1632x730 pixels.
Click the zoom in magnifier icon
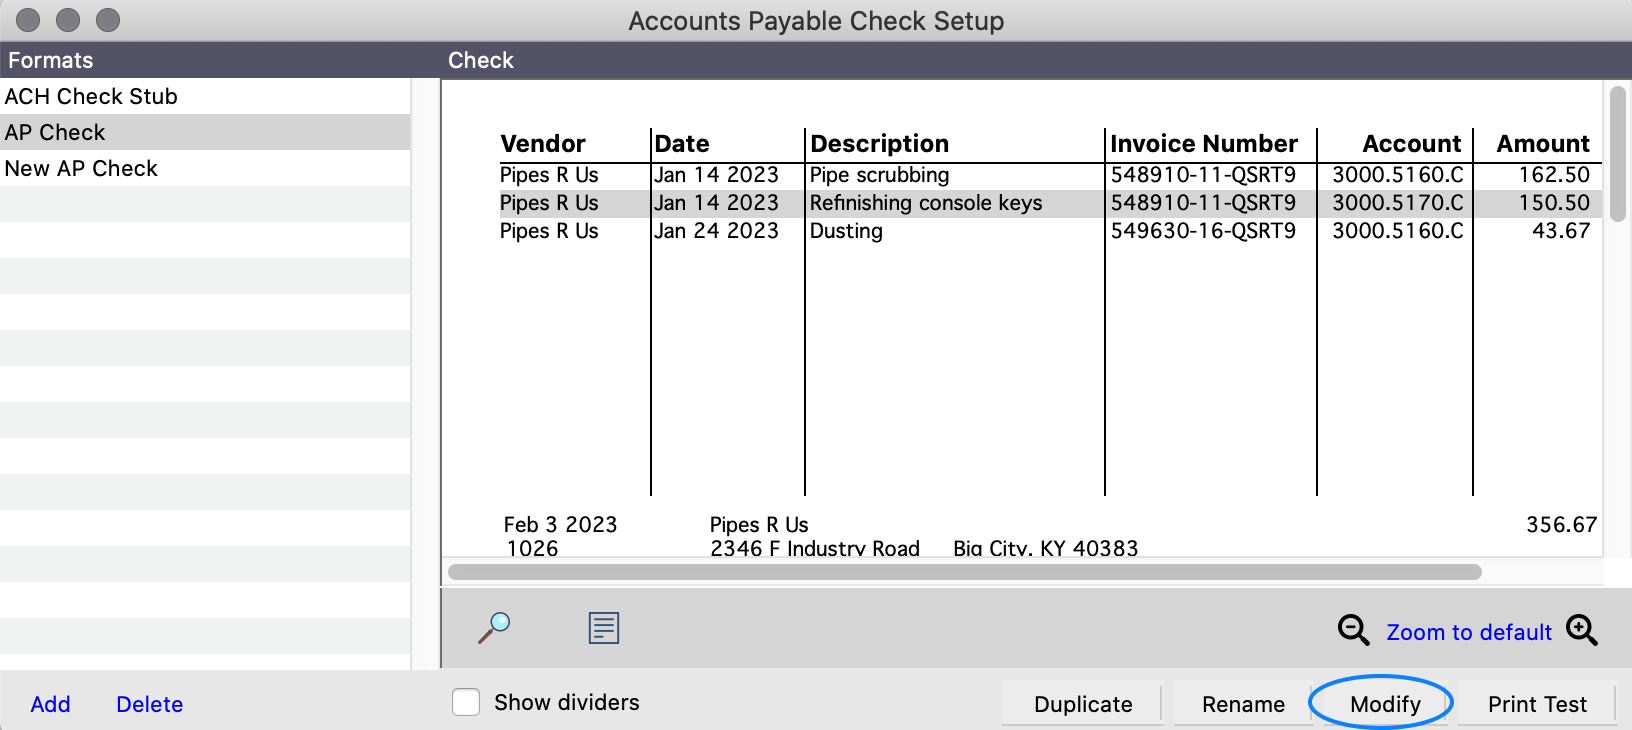[x=1582, y=630]
